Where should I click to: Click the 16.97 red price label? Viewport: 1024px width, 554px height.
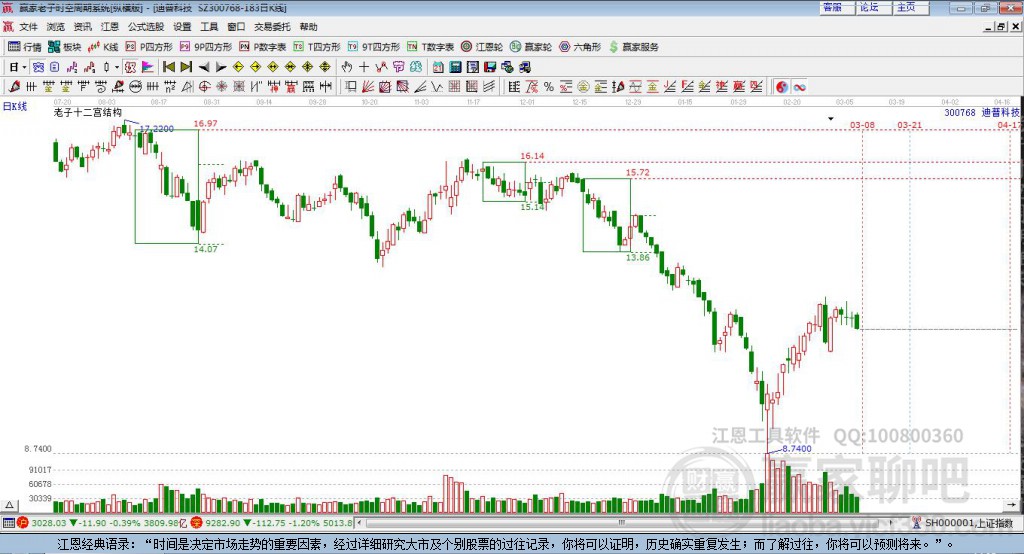point(206,123)
